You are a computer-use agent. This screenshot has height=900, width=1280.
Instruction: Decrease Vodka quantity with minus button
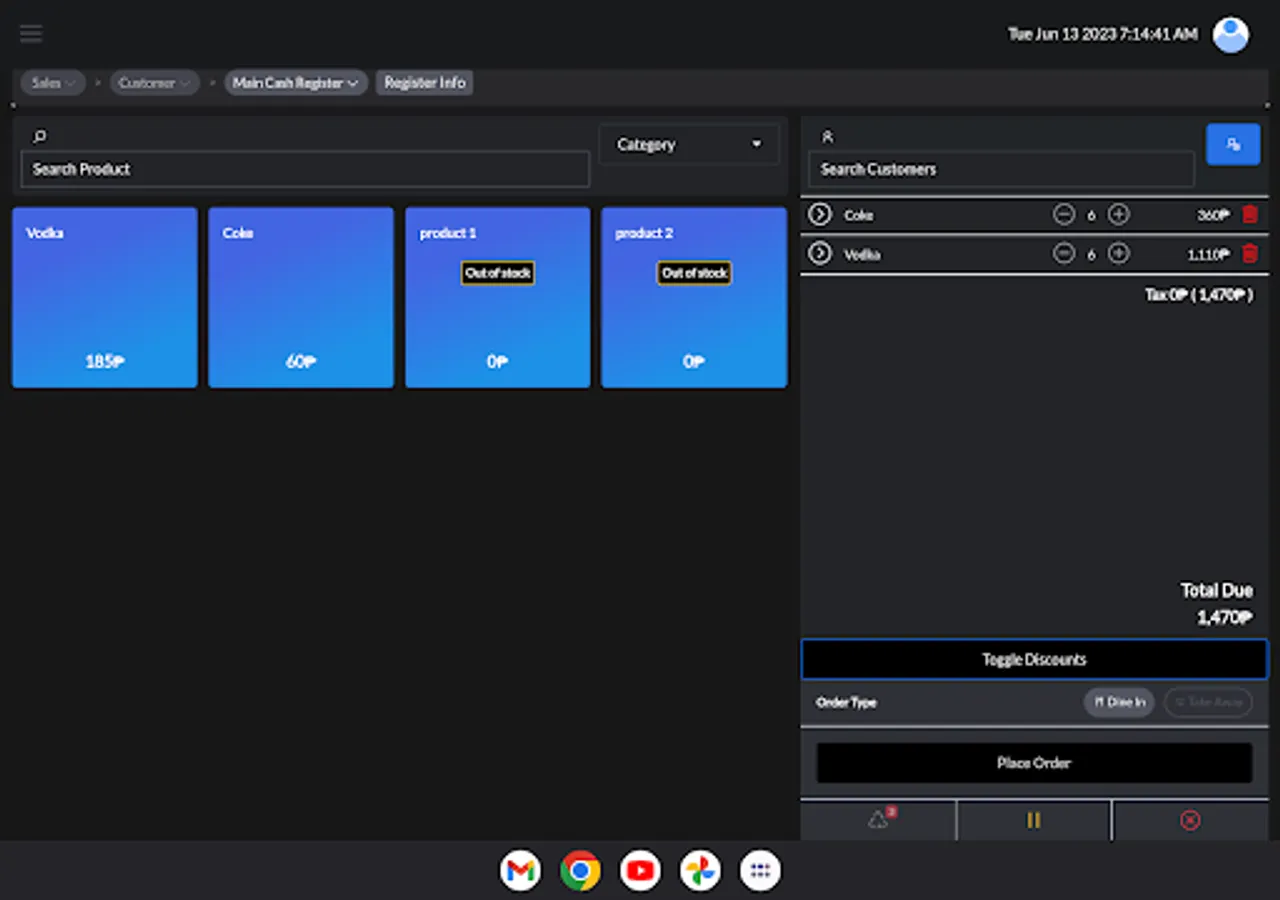coord(1064,254)
